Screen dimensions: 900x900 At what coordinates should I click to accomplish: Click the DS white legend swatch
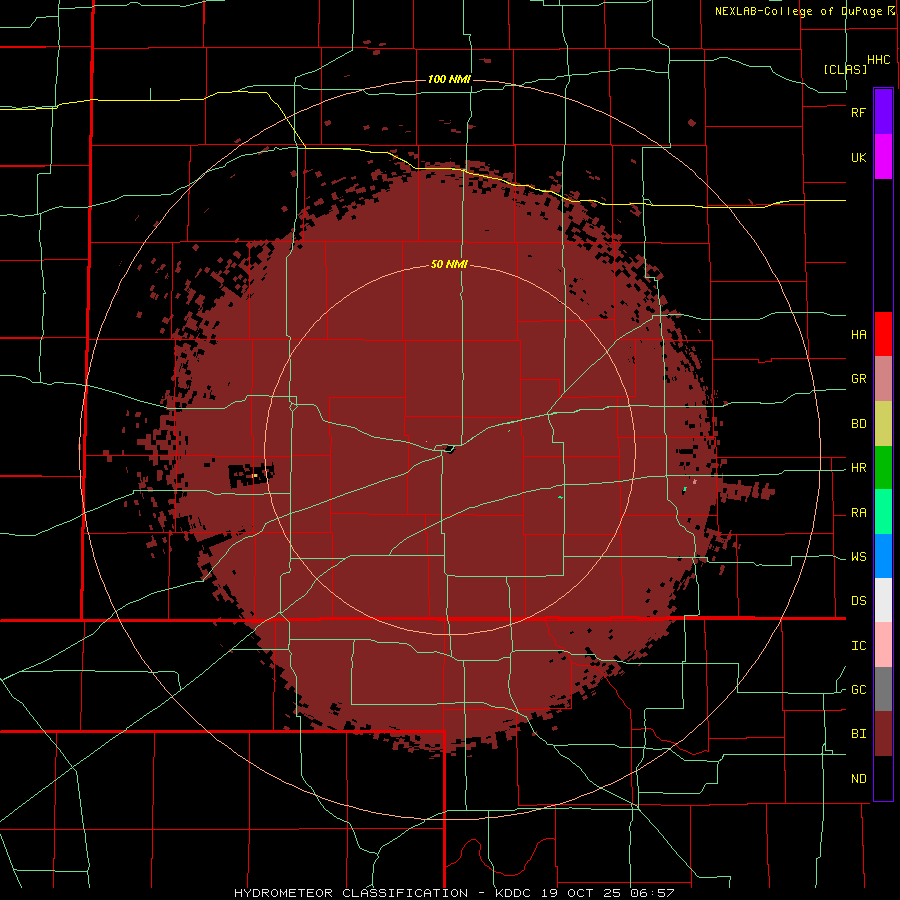tap(883, 600)
